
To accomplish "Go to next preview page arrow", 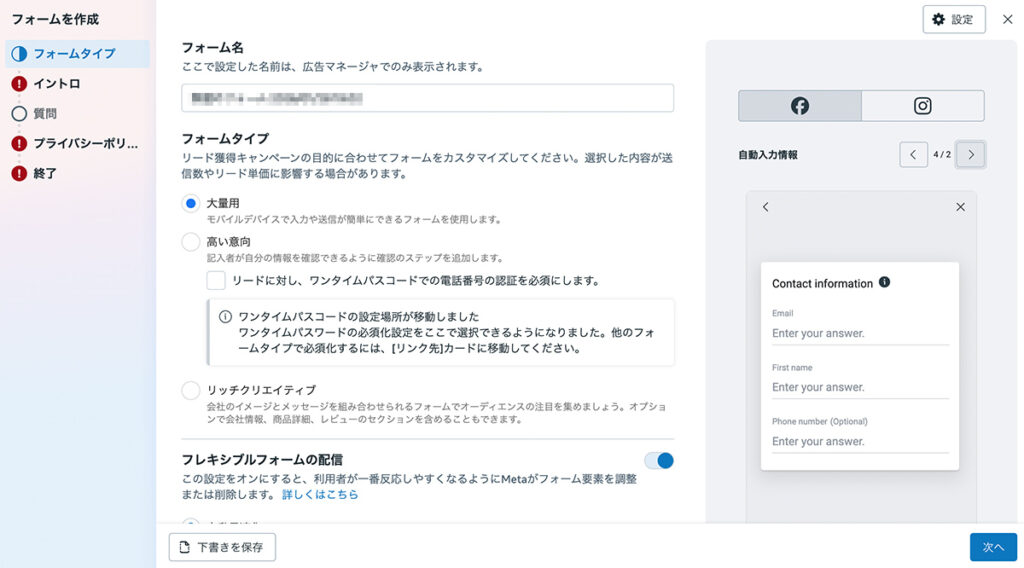I will tap(970, 155).
